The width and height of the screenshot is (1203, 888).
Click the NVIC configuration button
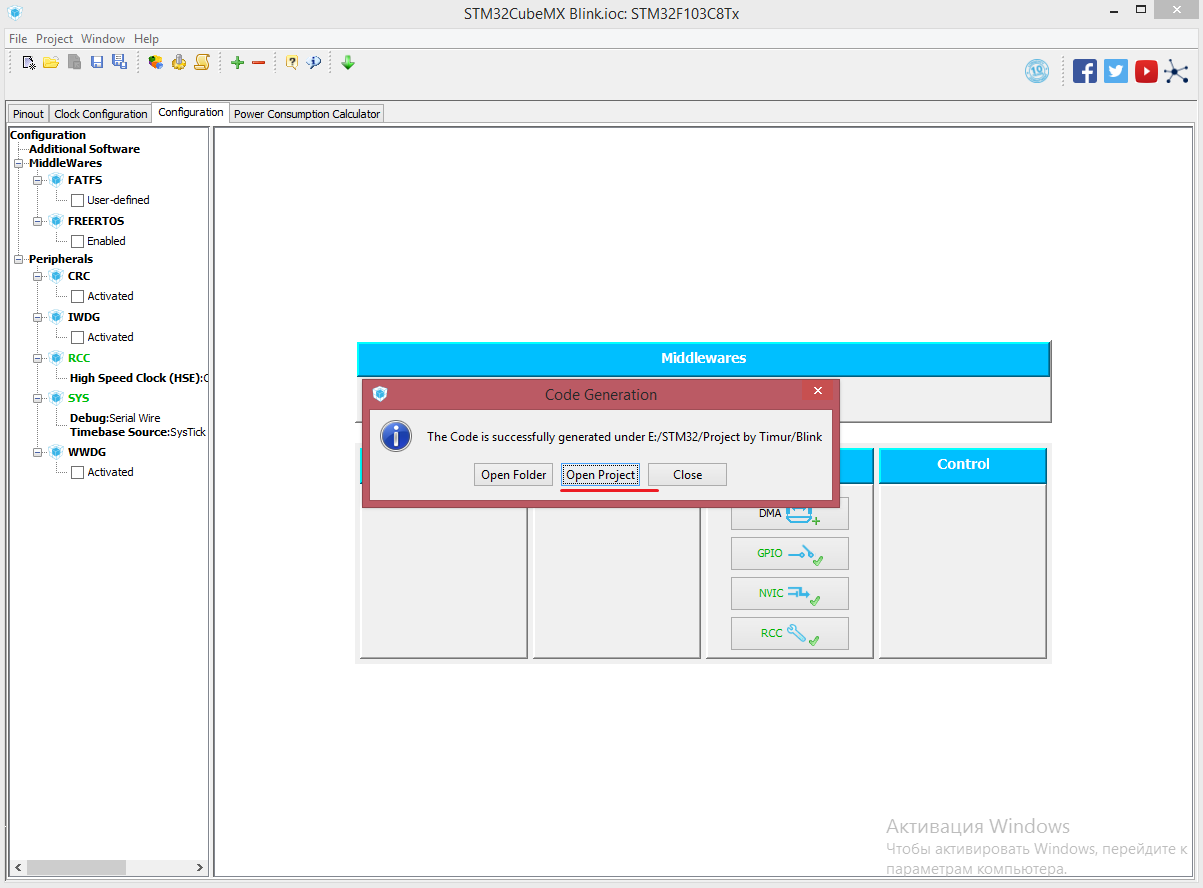coord(790,593)
